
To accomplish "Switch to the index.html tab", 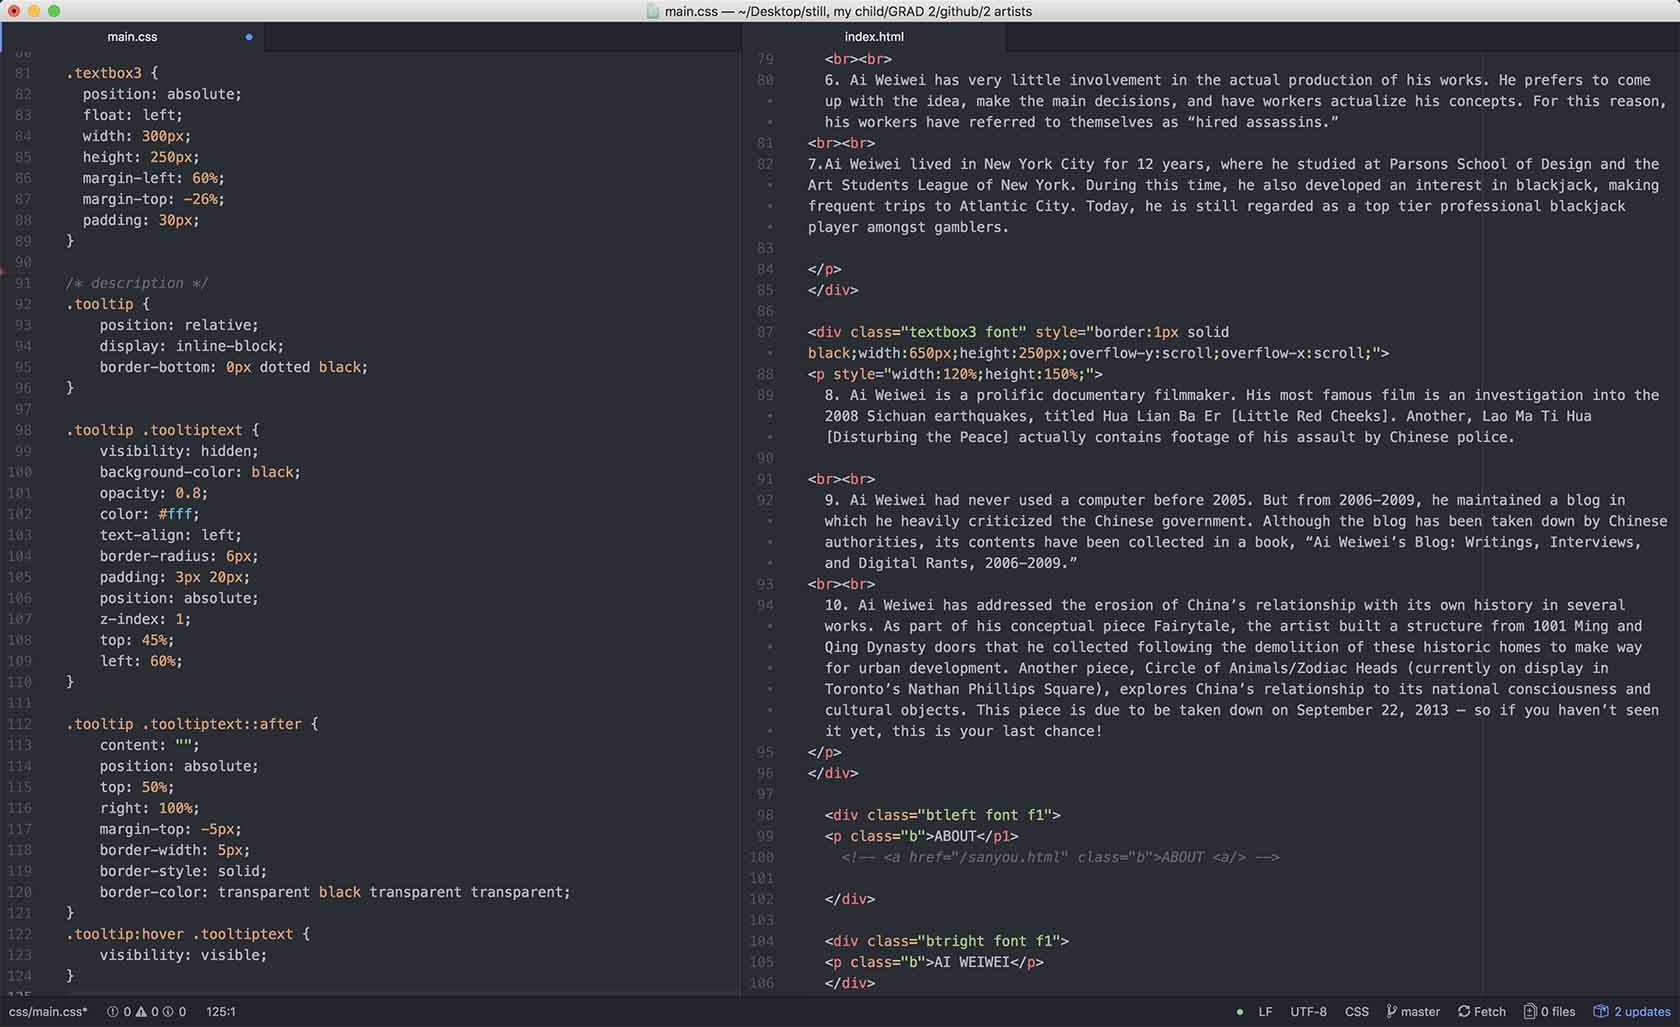I will pos(873,37).
